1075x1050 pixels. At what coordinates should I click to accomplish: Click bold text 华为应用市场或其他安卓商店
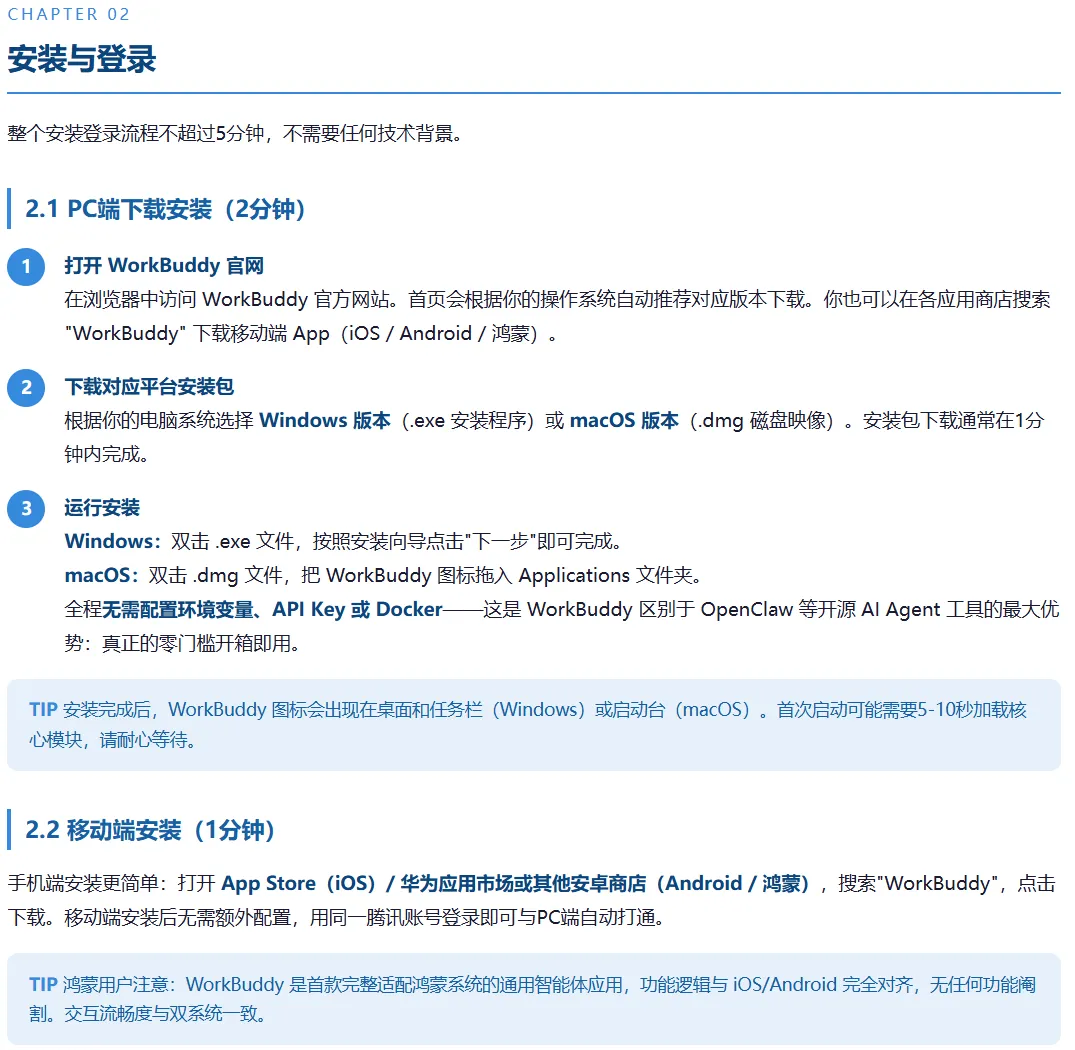pyautogui.click(x=523, y=883)
